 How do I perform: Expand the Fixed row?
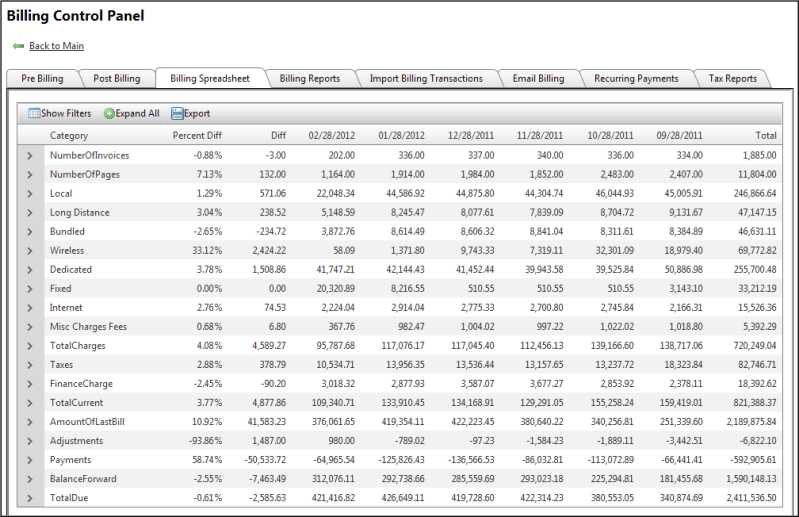[x=30, y=289]
